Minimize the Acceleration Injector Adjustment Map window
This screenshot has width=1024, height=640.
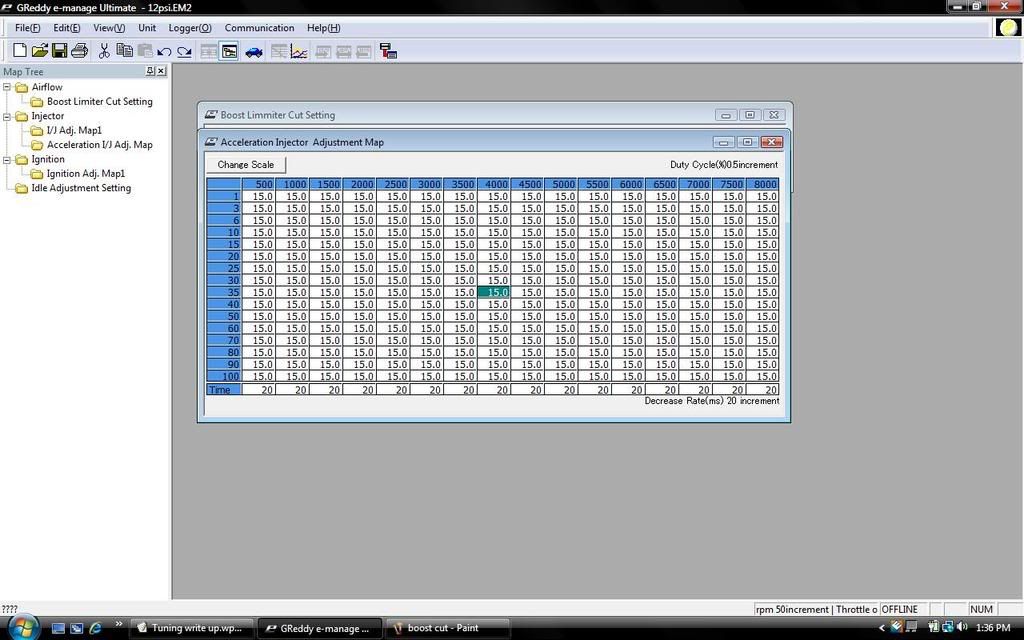(x=723, y=142)
